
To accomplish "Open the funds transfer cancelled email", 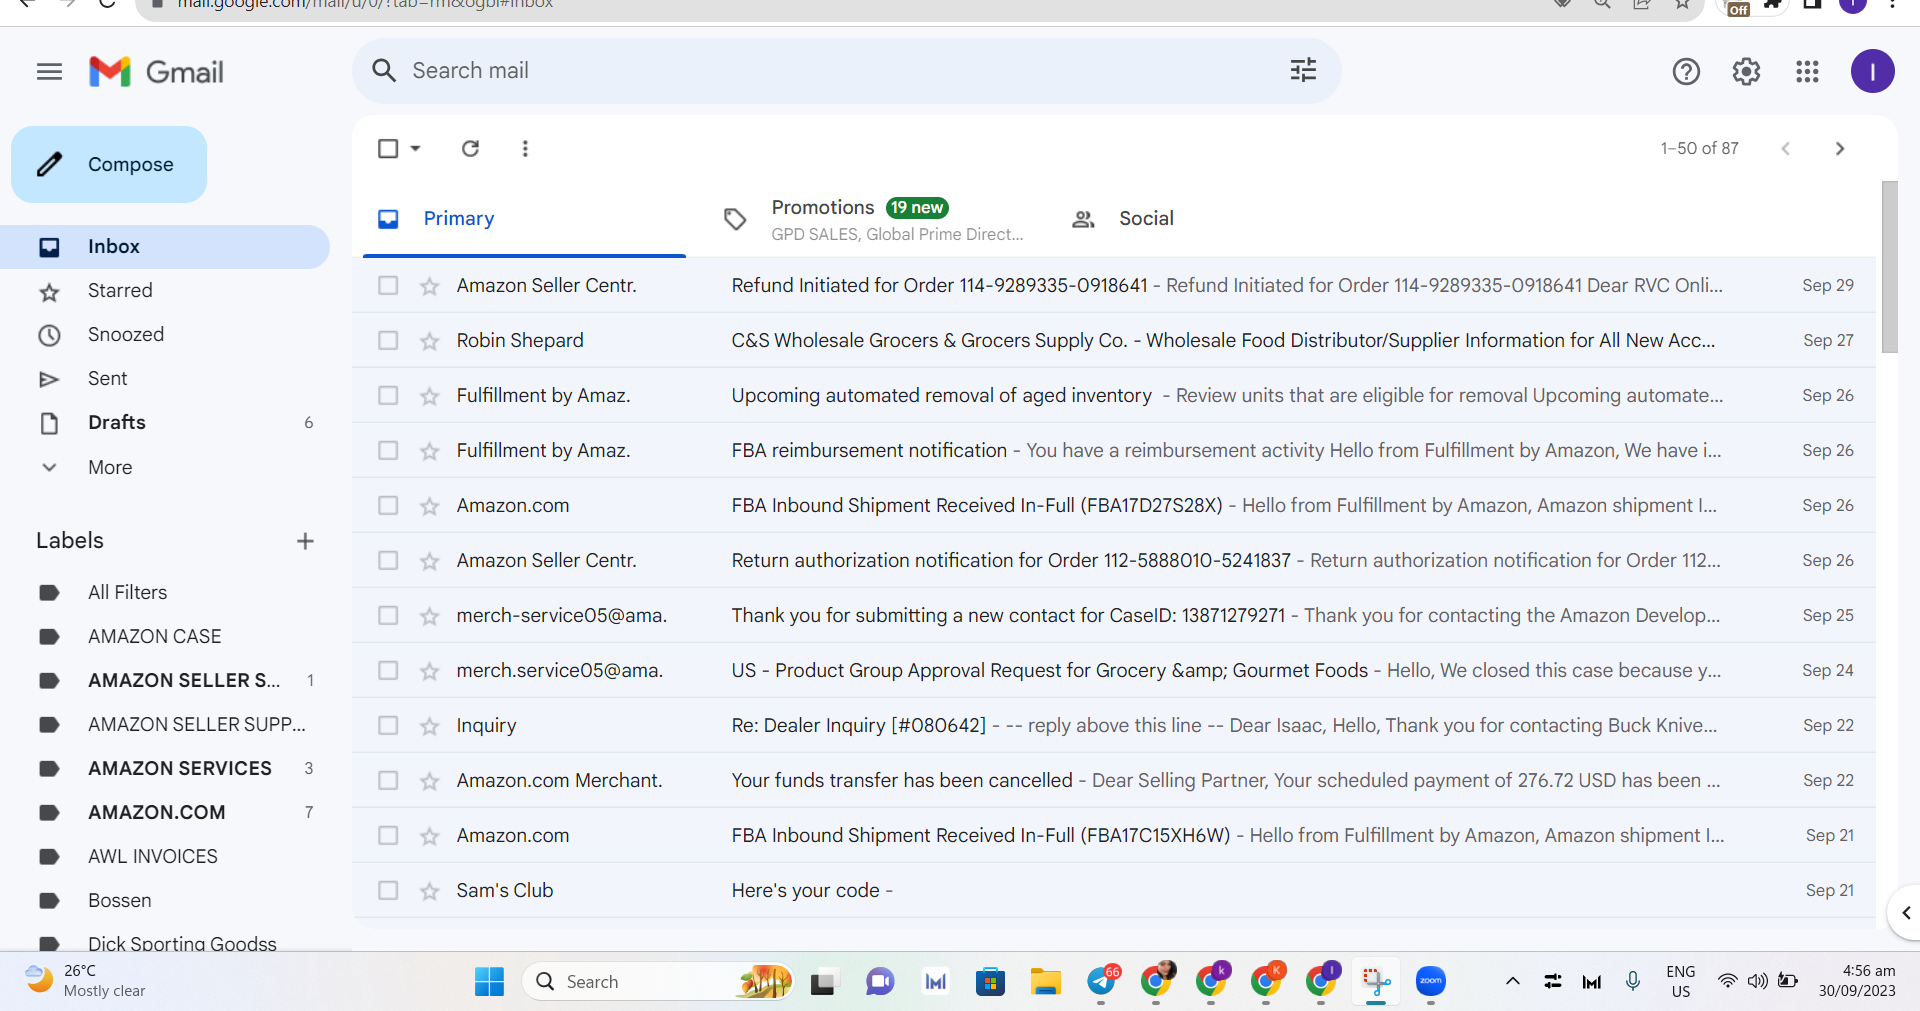I will [x=1114, y=781].
